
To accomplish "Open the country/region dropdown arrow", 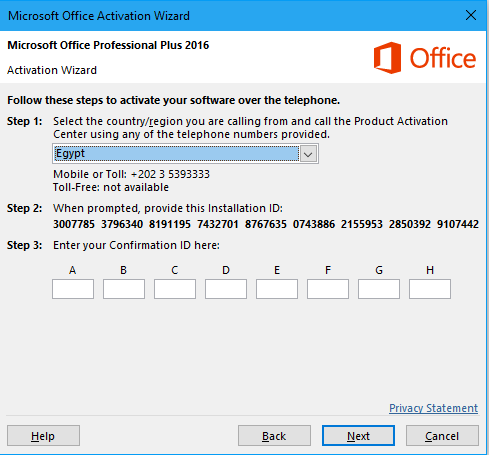I will pos(308,154).
